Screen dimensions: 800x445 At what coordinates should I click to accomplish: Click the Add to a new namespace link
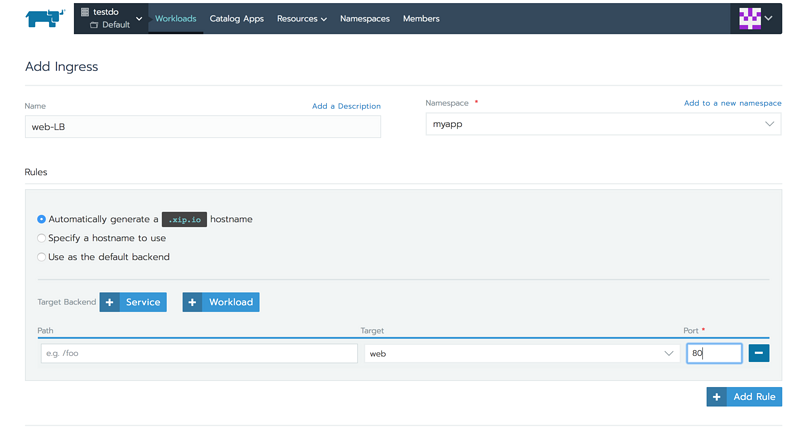pos(733,103)
